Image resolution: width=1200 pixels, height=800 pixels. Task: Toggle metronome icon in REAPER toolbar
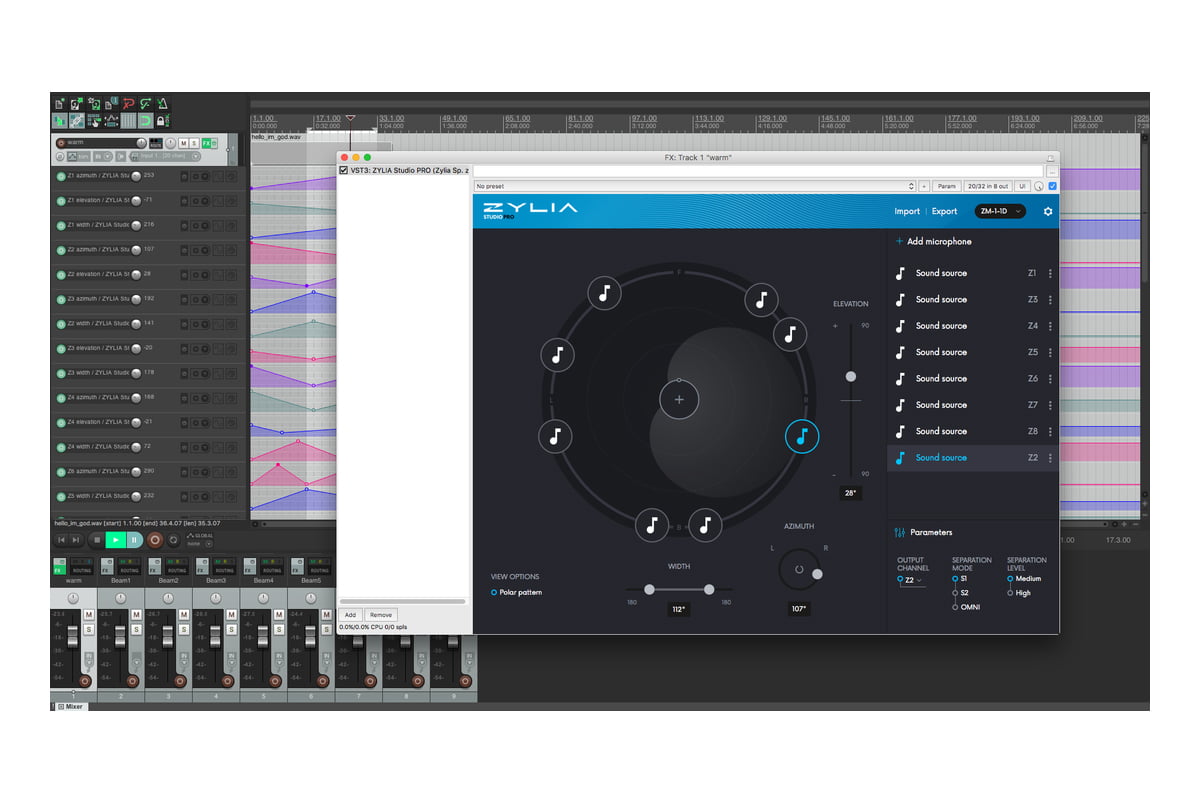click(x=162, y=103)
